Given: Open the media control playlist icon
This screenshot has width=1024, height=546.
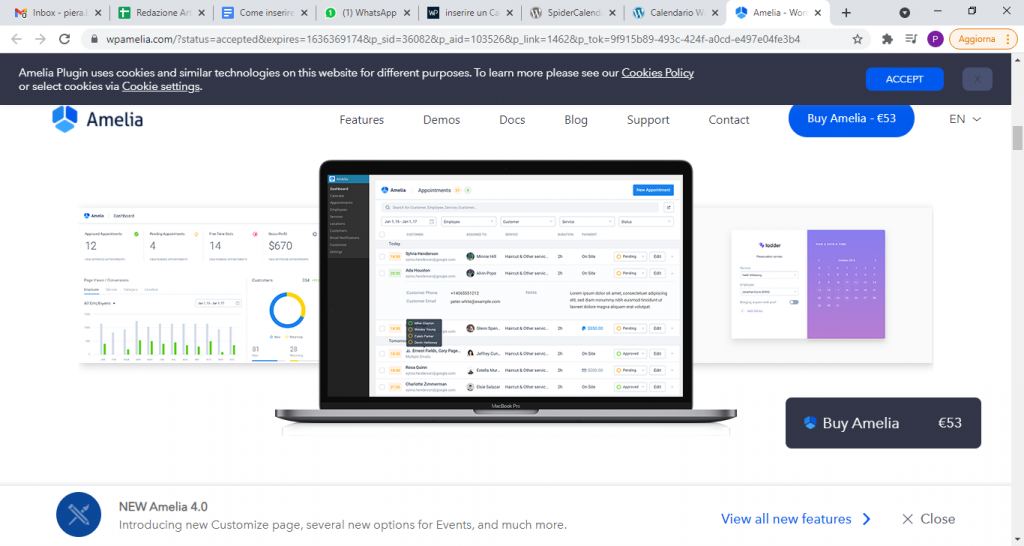Looking at the screenshot, I should pos(911,39).
